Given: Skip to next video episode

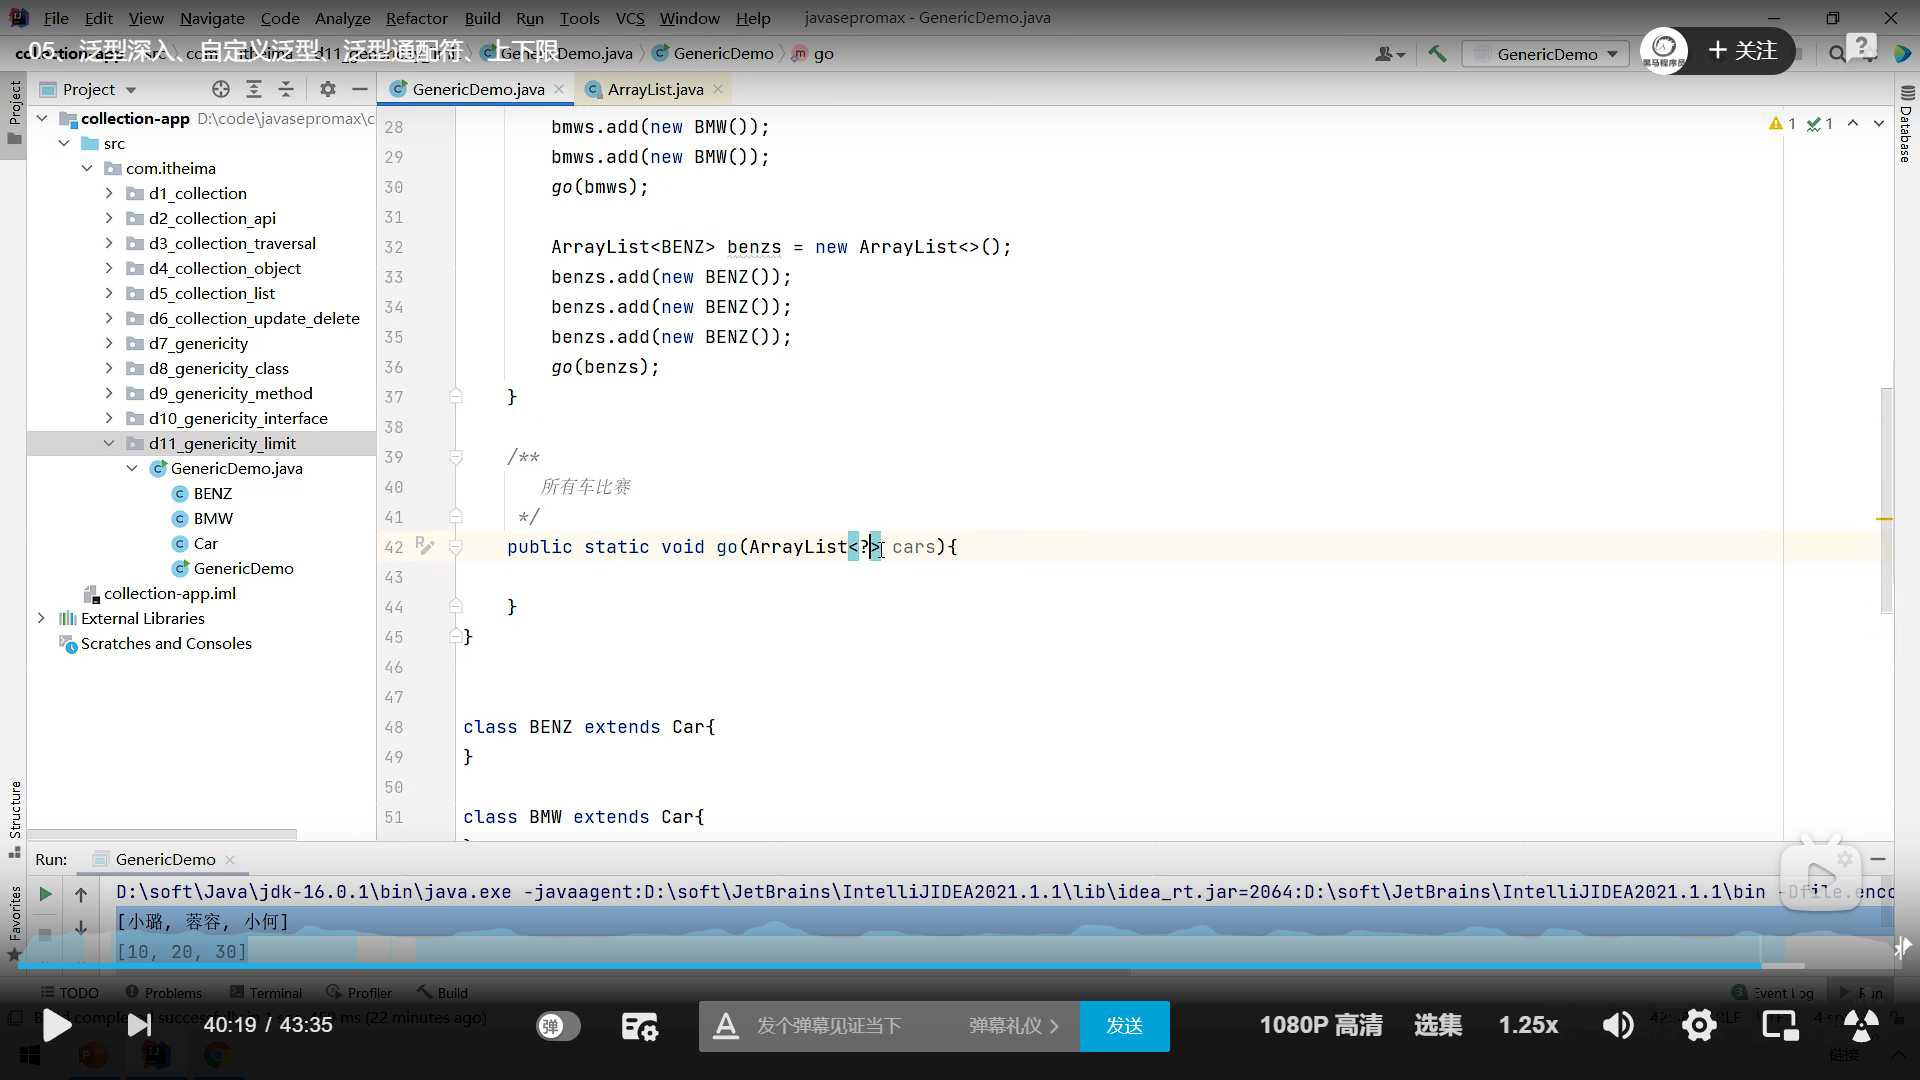Looking at the screenshot, I should point(140,1025).
